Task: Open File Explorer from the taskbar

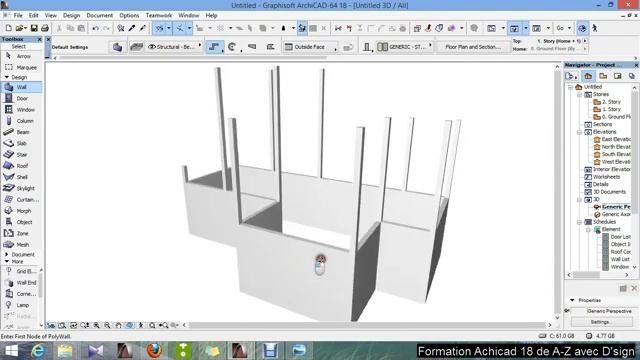Action: pos(65,351)
